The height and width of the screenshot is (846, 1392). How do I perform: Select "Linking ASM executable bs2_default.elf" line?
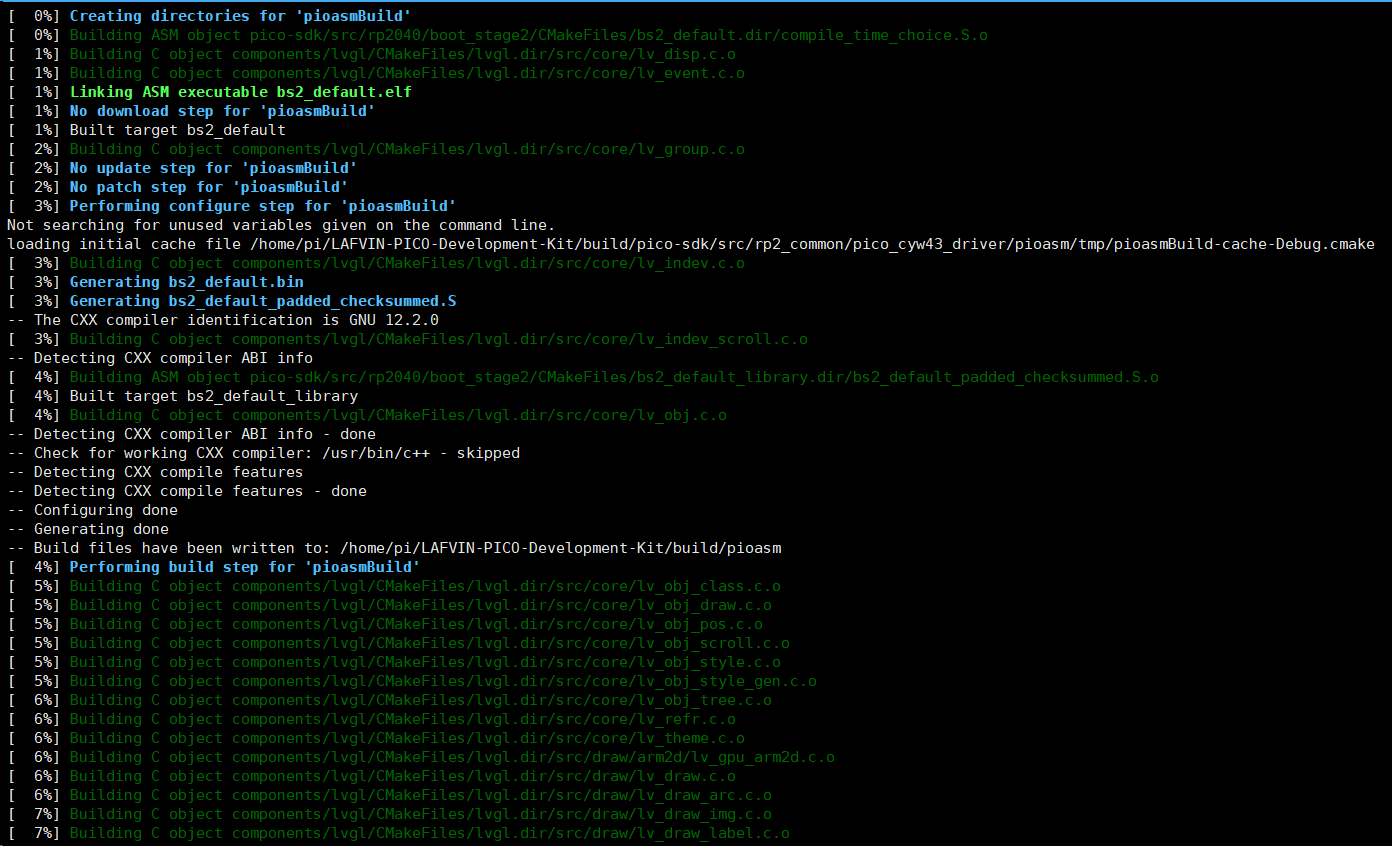tap(209, 92)
